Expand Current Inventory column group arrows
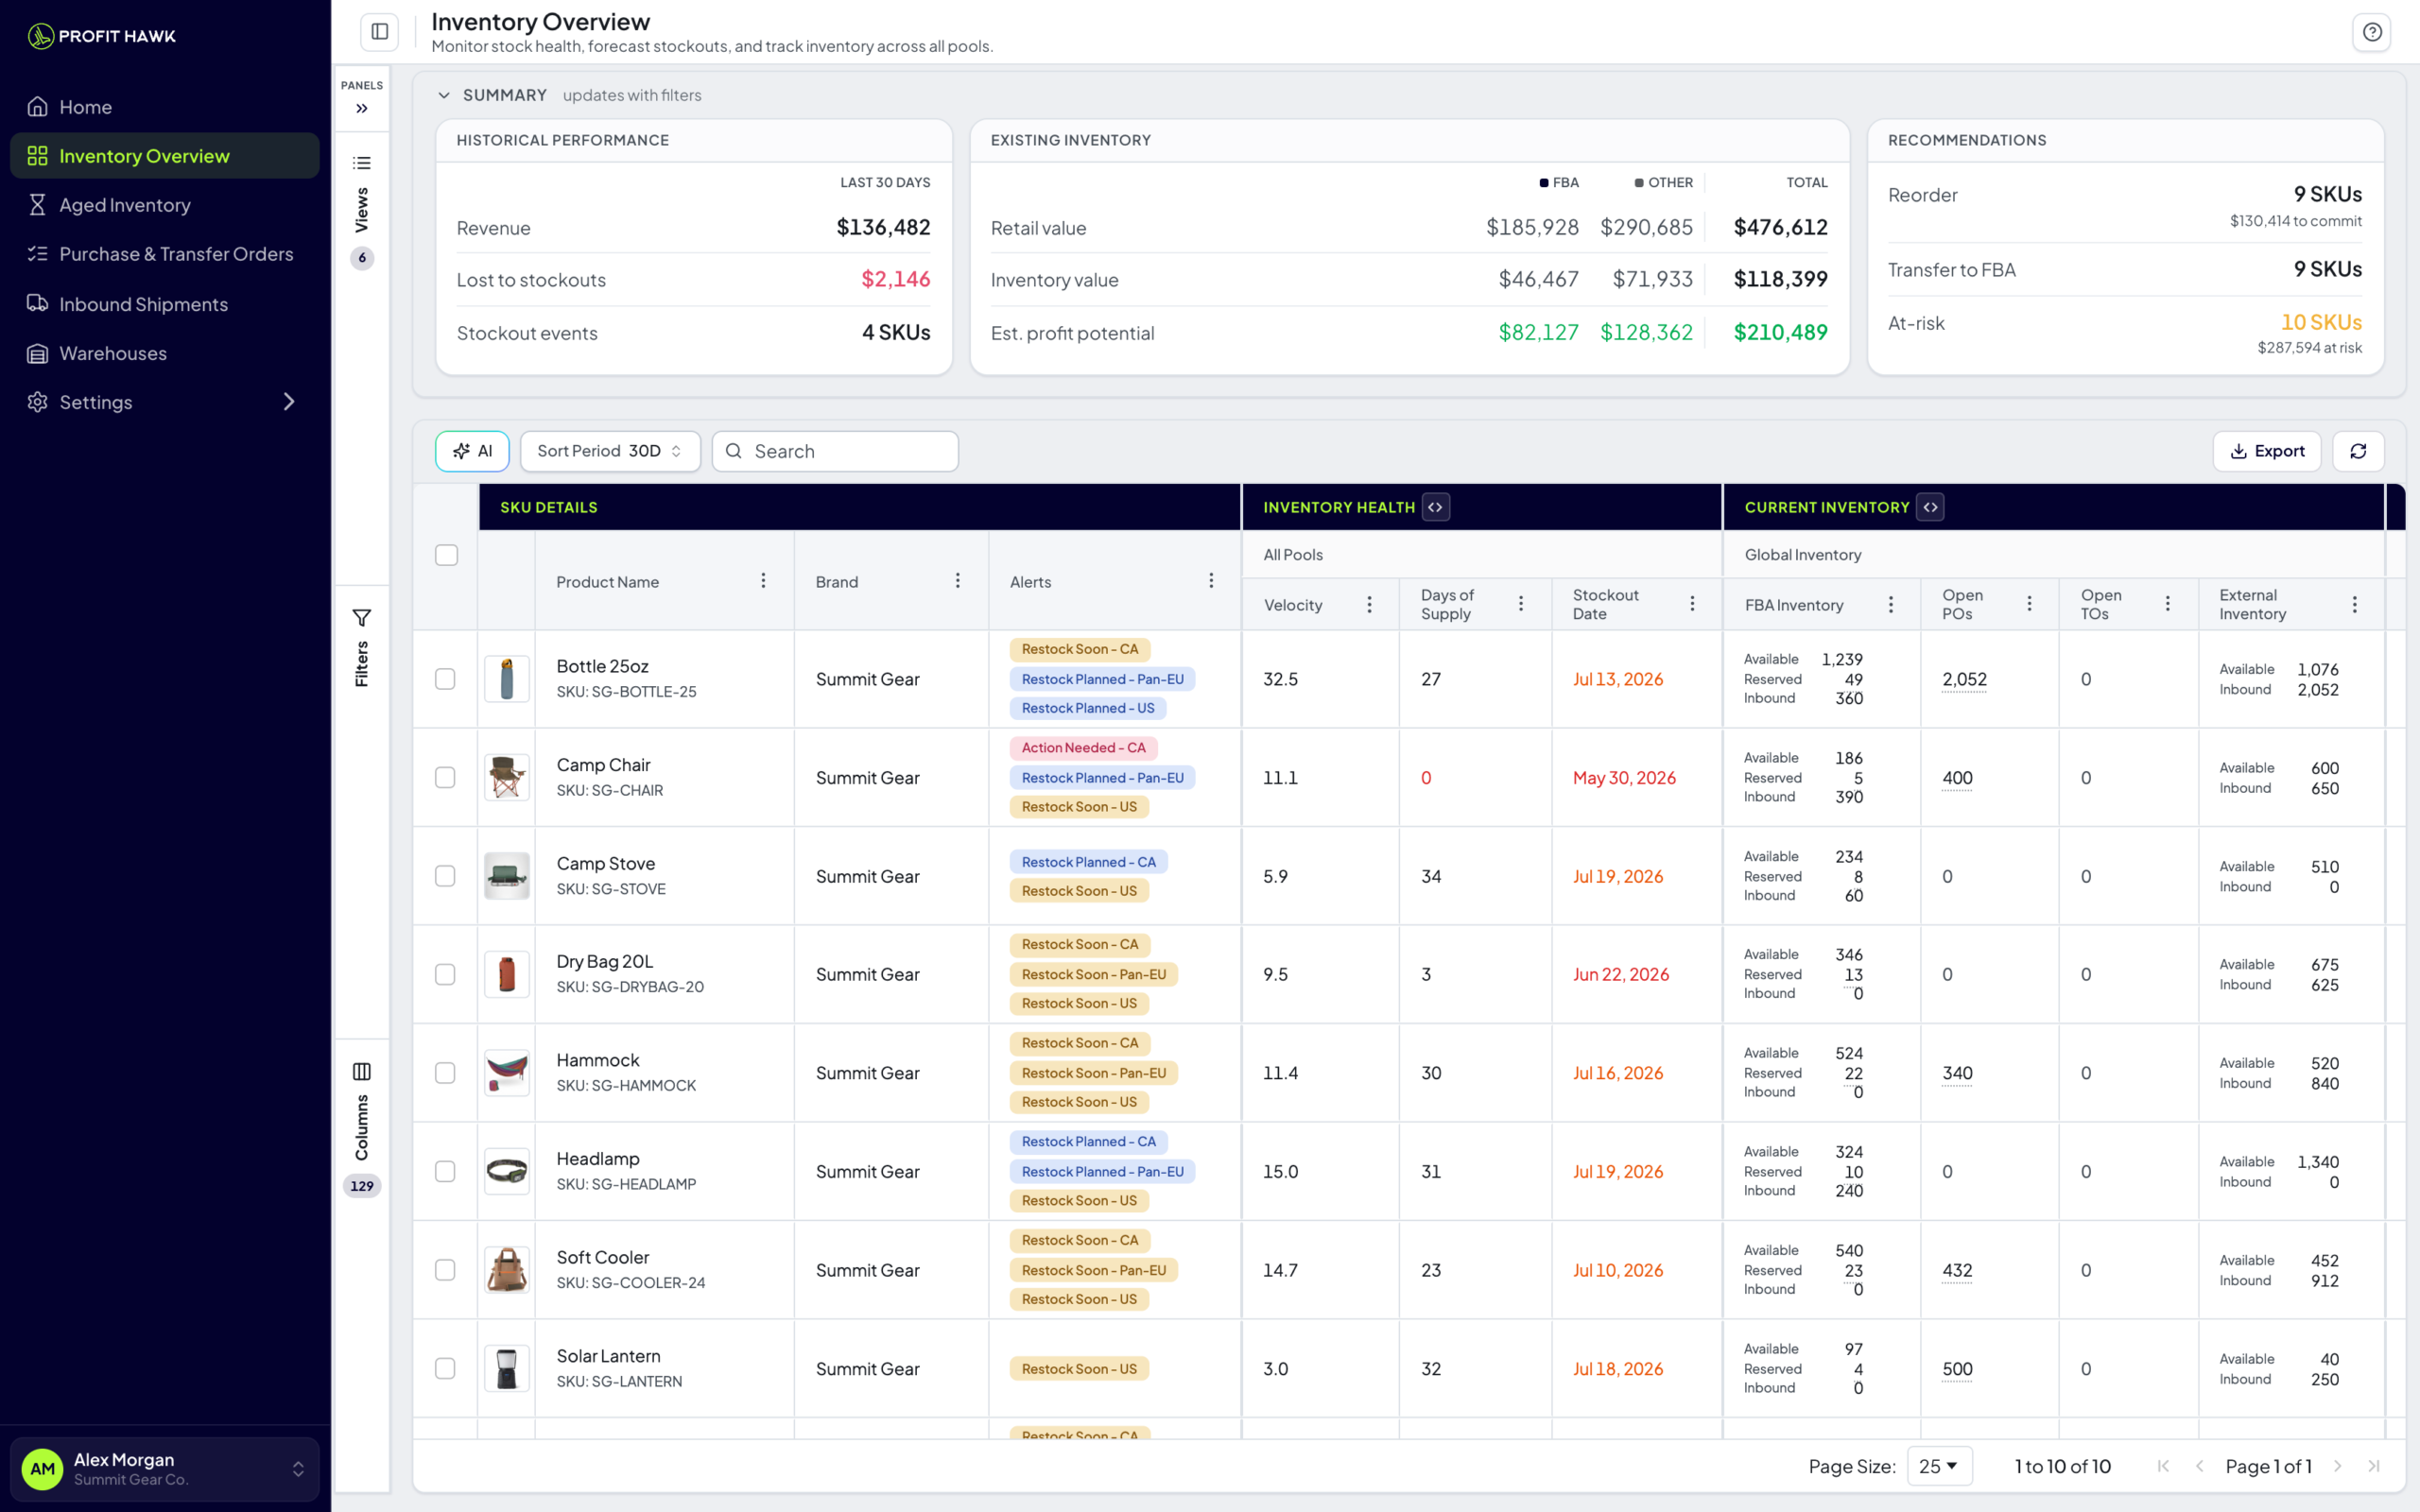The image size is (2420, 1512). 1931,507
